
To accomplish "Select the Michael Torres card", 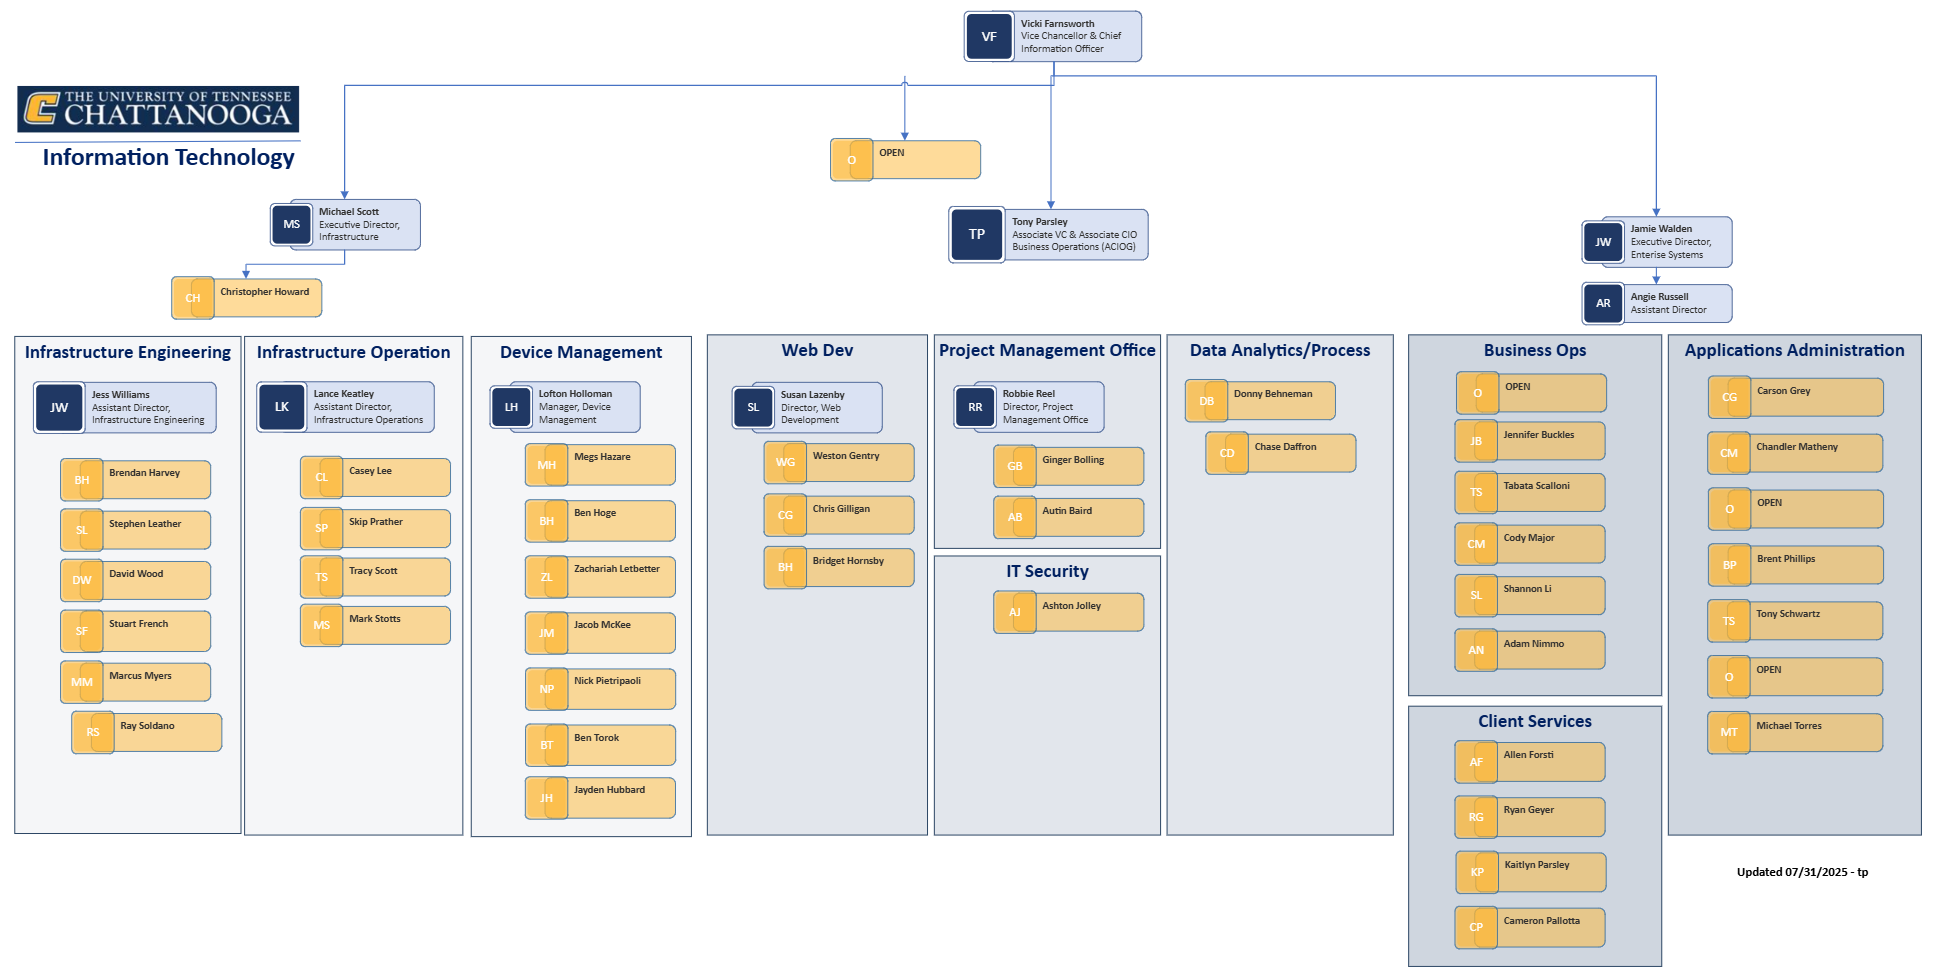I will [x=1795, y=732].
